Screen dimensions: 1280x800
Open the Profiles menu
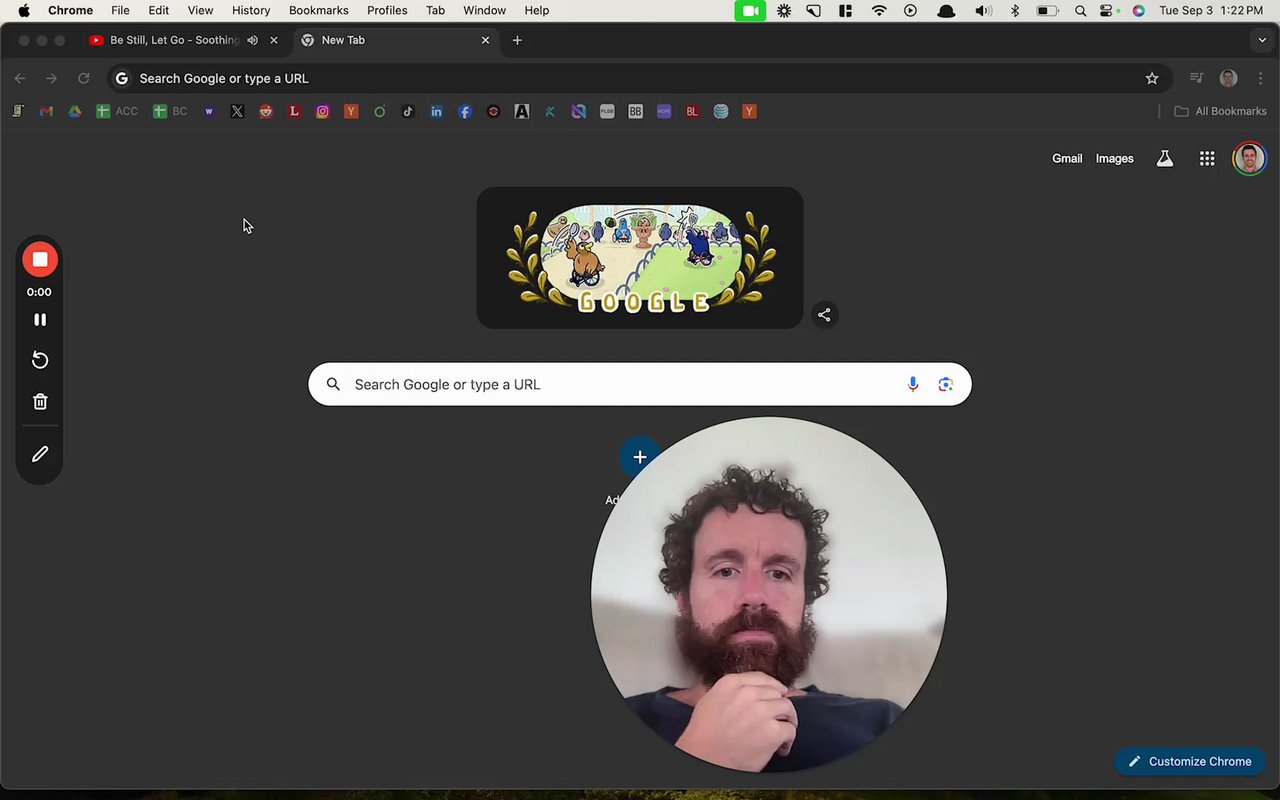coord(387,10)
